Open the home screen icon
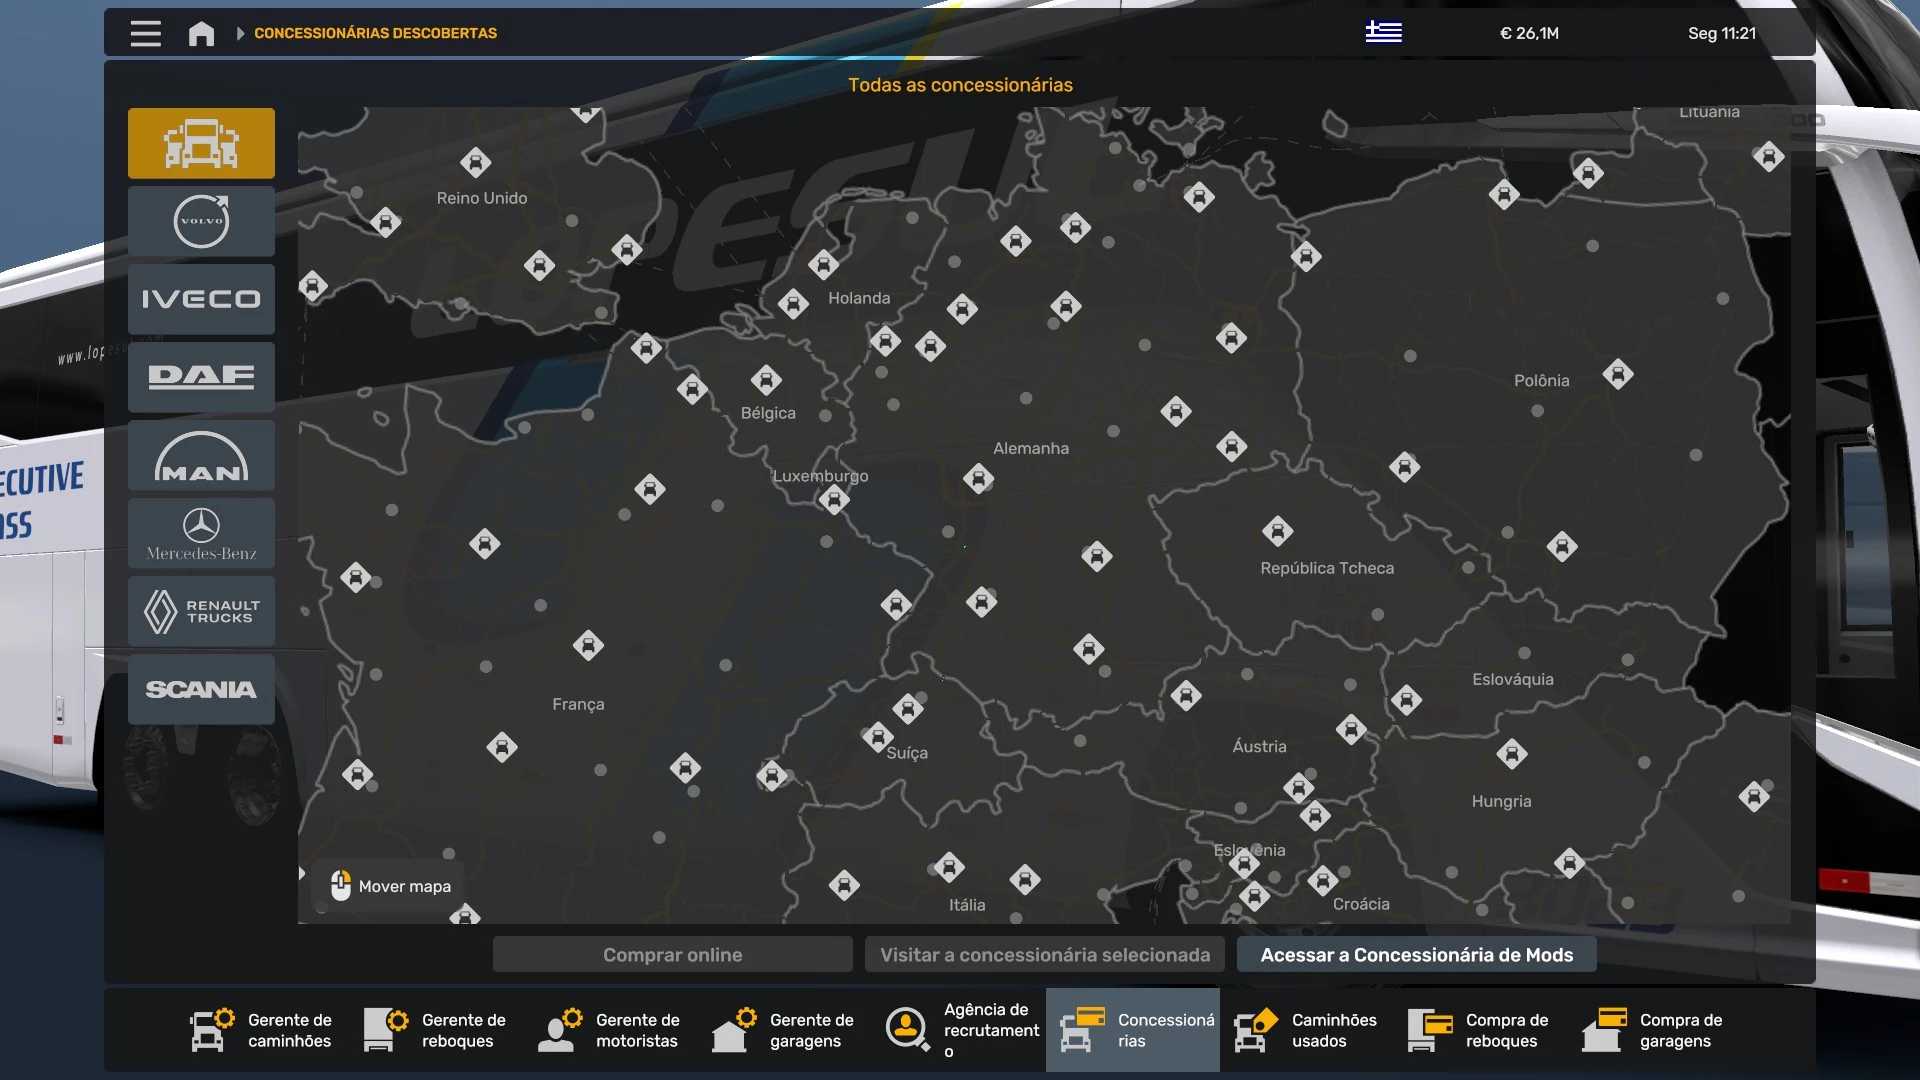The height and width of the screenshot is (1080, 1920). (201, 33)
